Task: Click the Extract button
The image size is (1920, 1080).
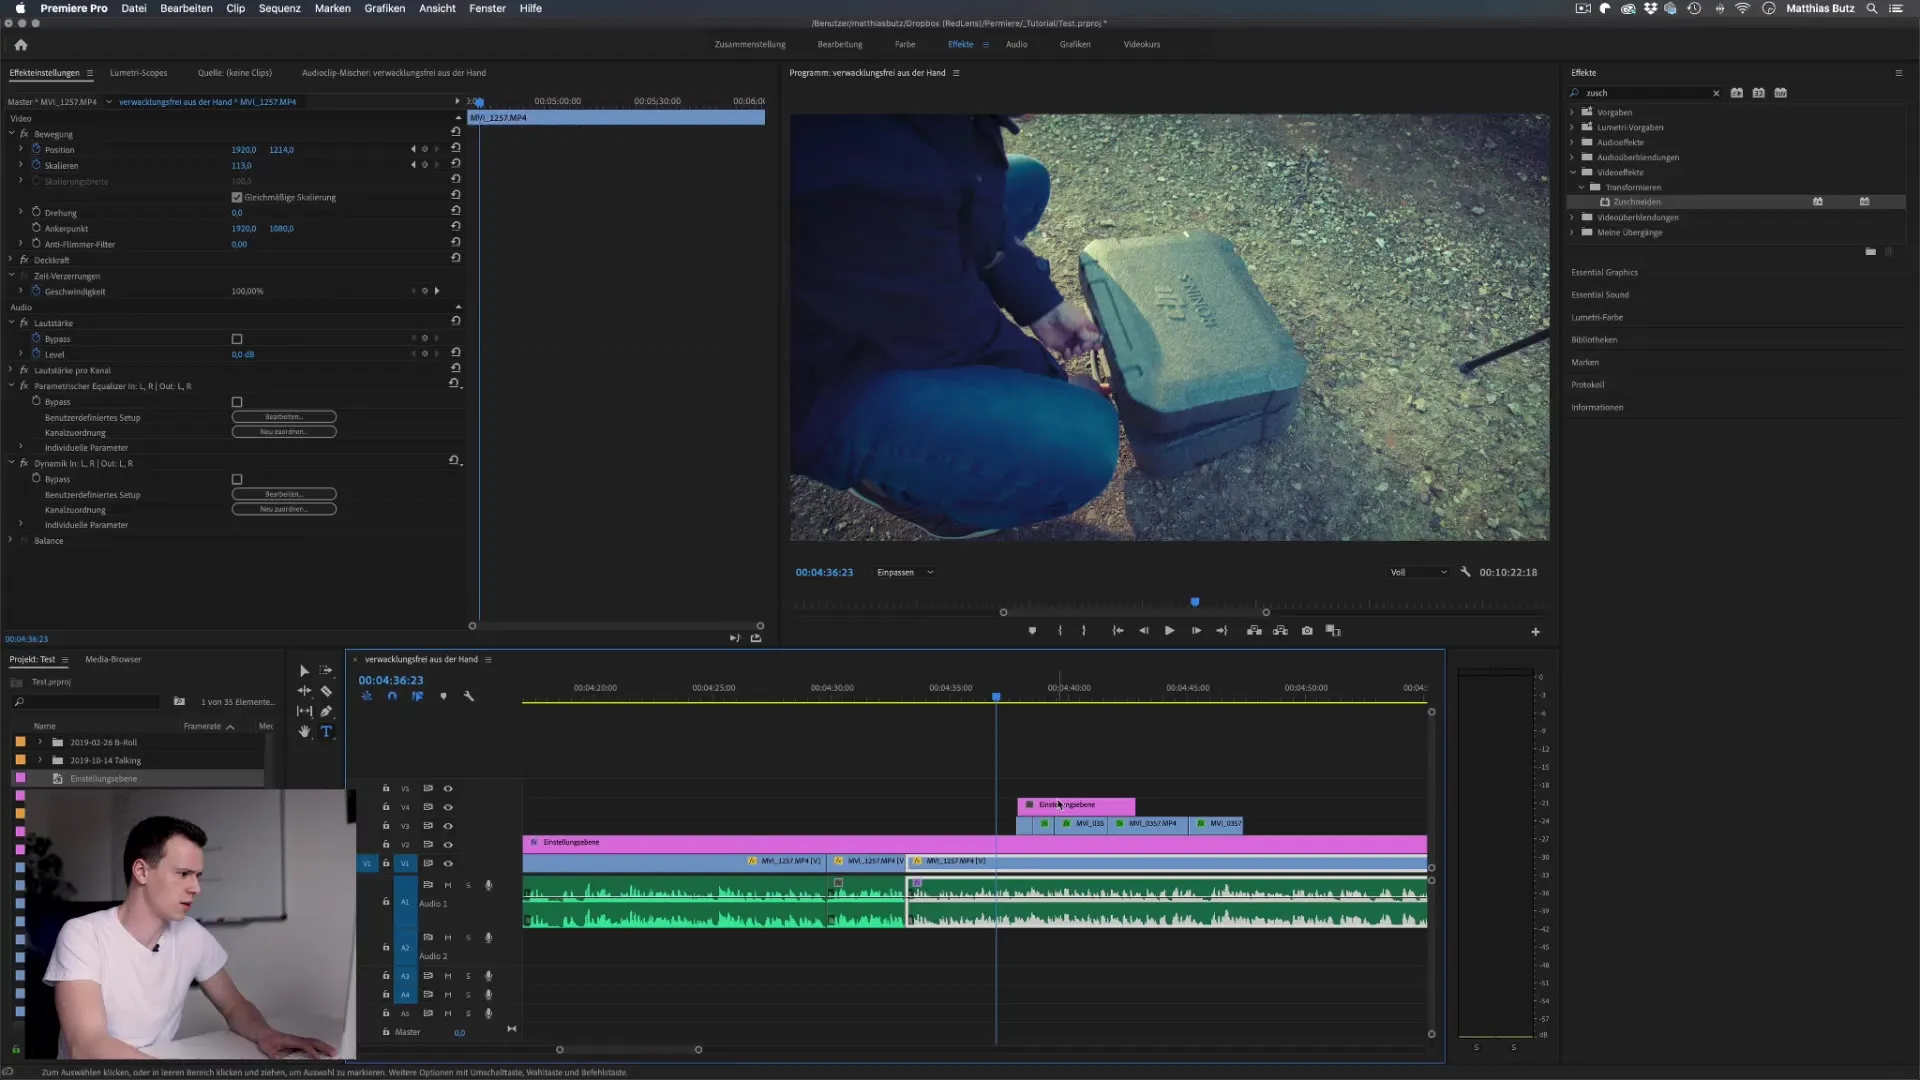Action: click(x=1280, y=631)
